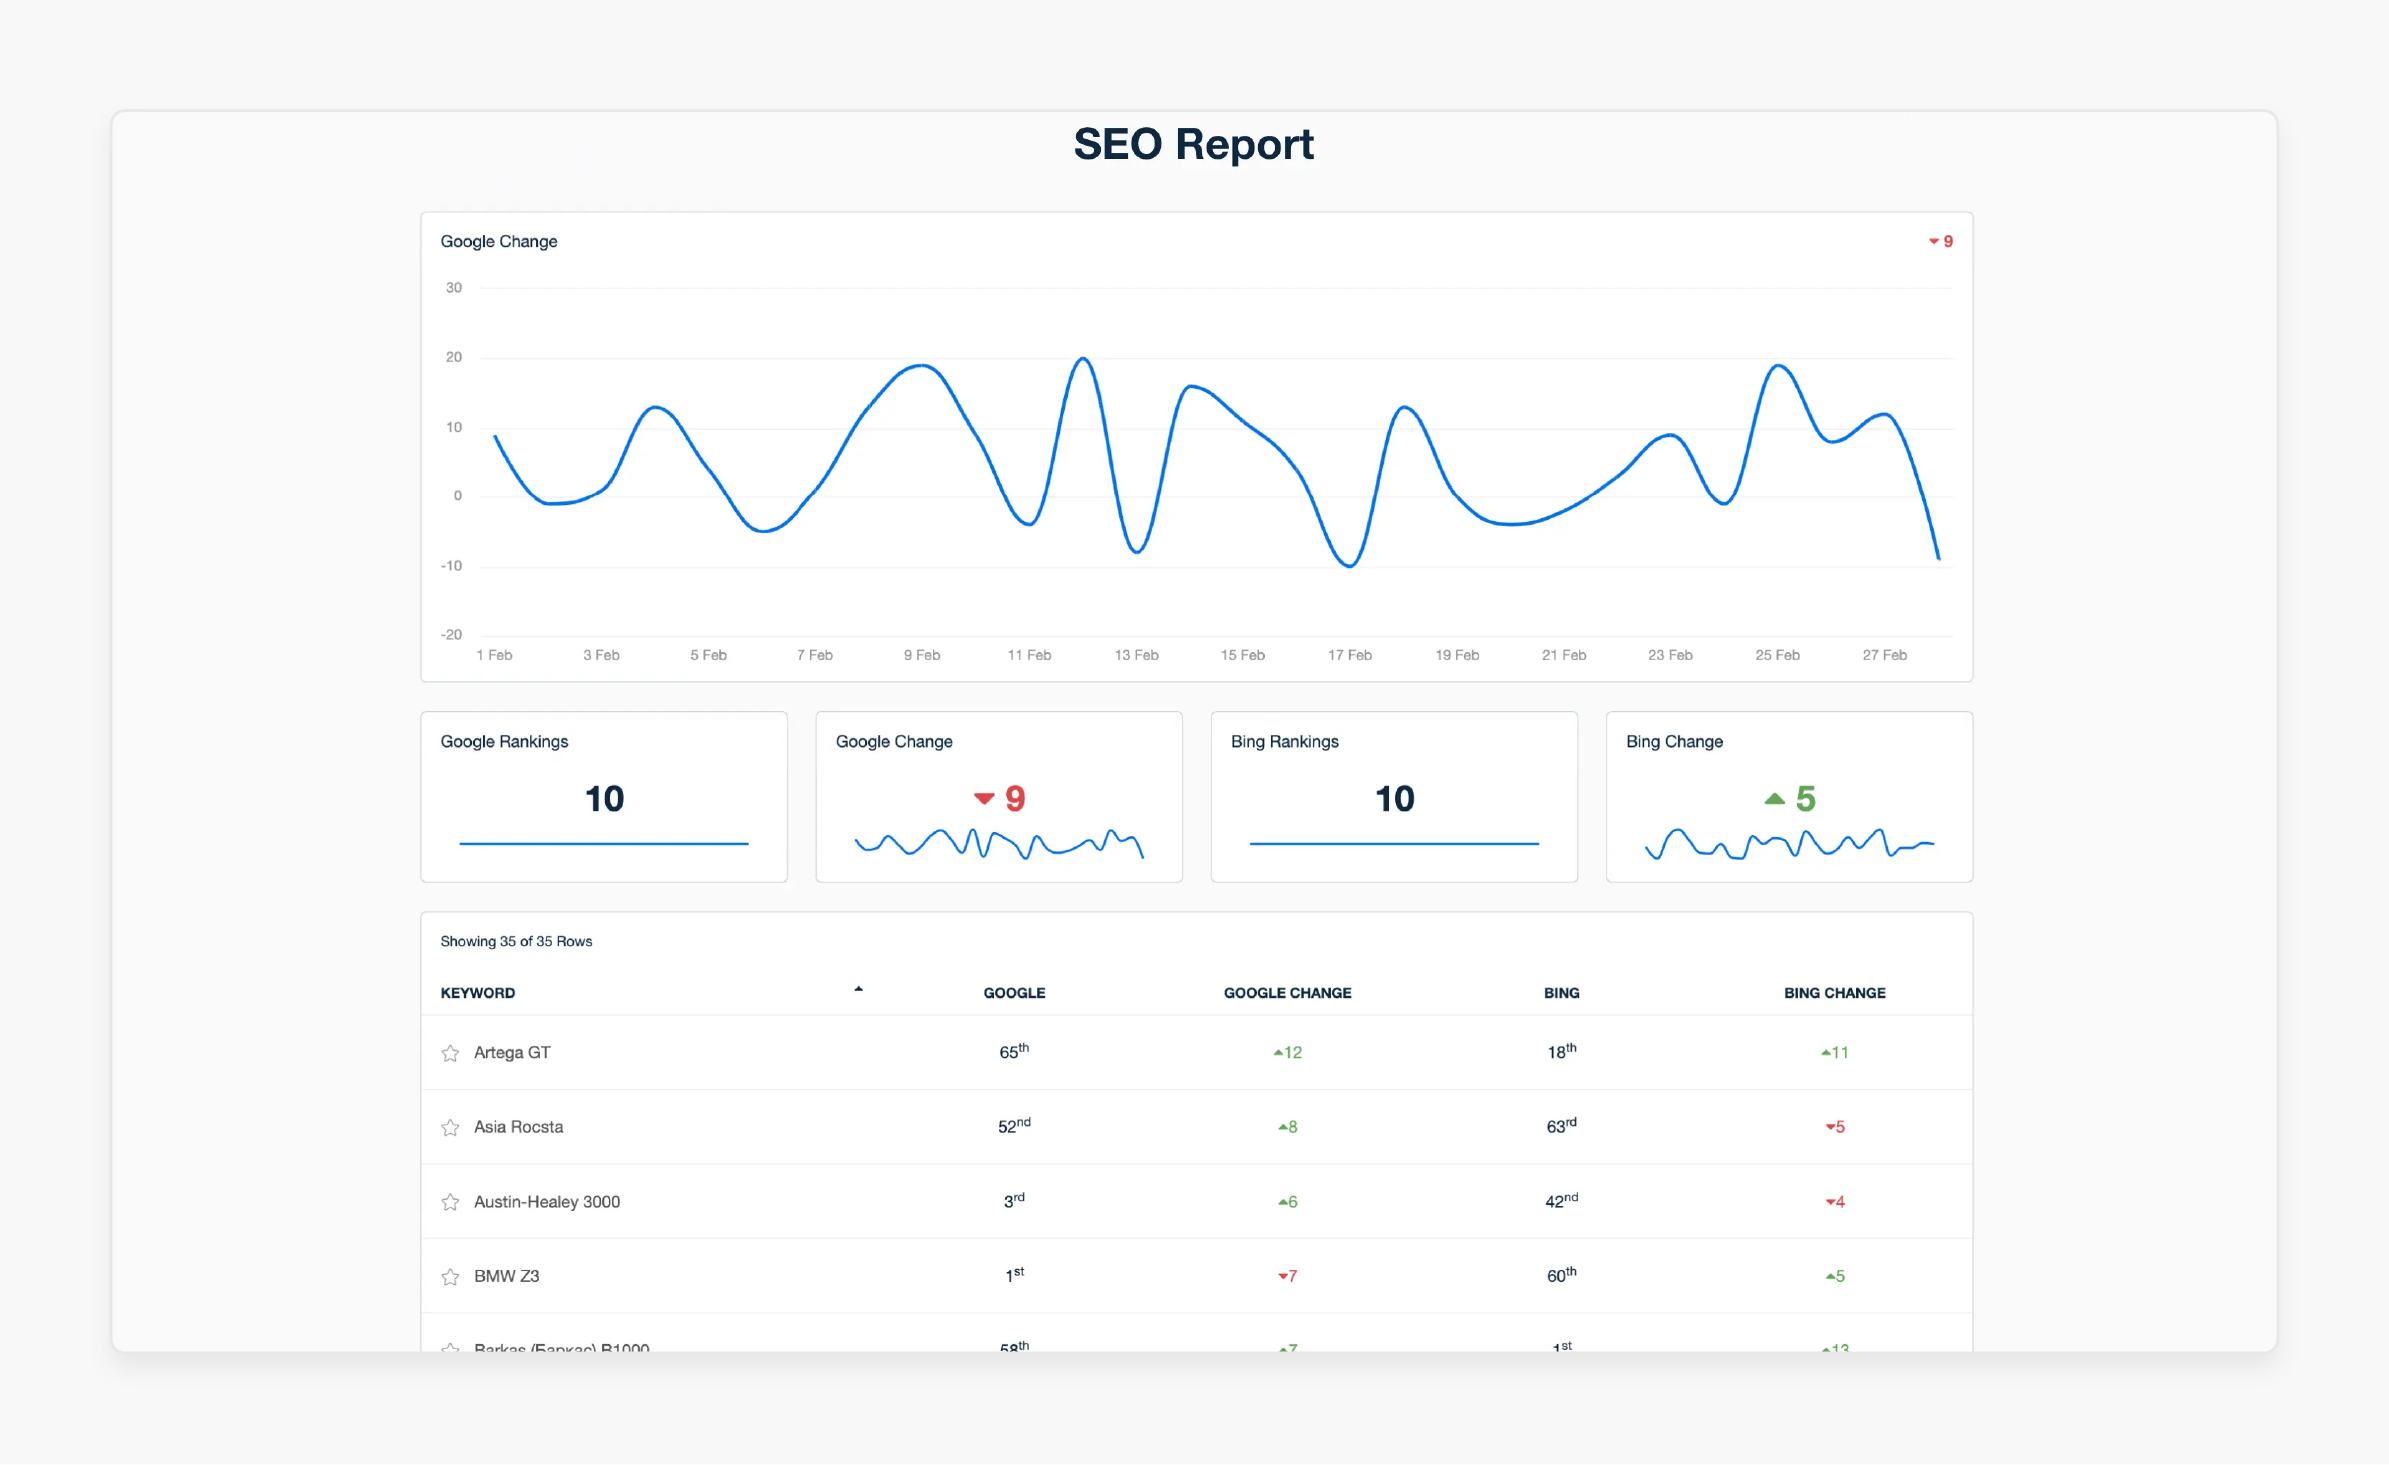This screenshot has height=1465, width=2389.
Task: Click the 27 Feb label on the chart axis
Action: (x=1885, y=655)
